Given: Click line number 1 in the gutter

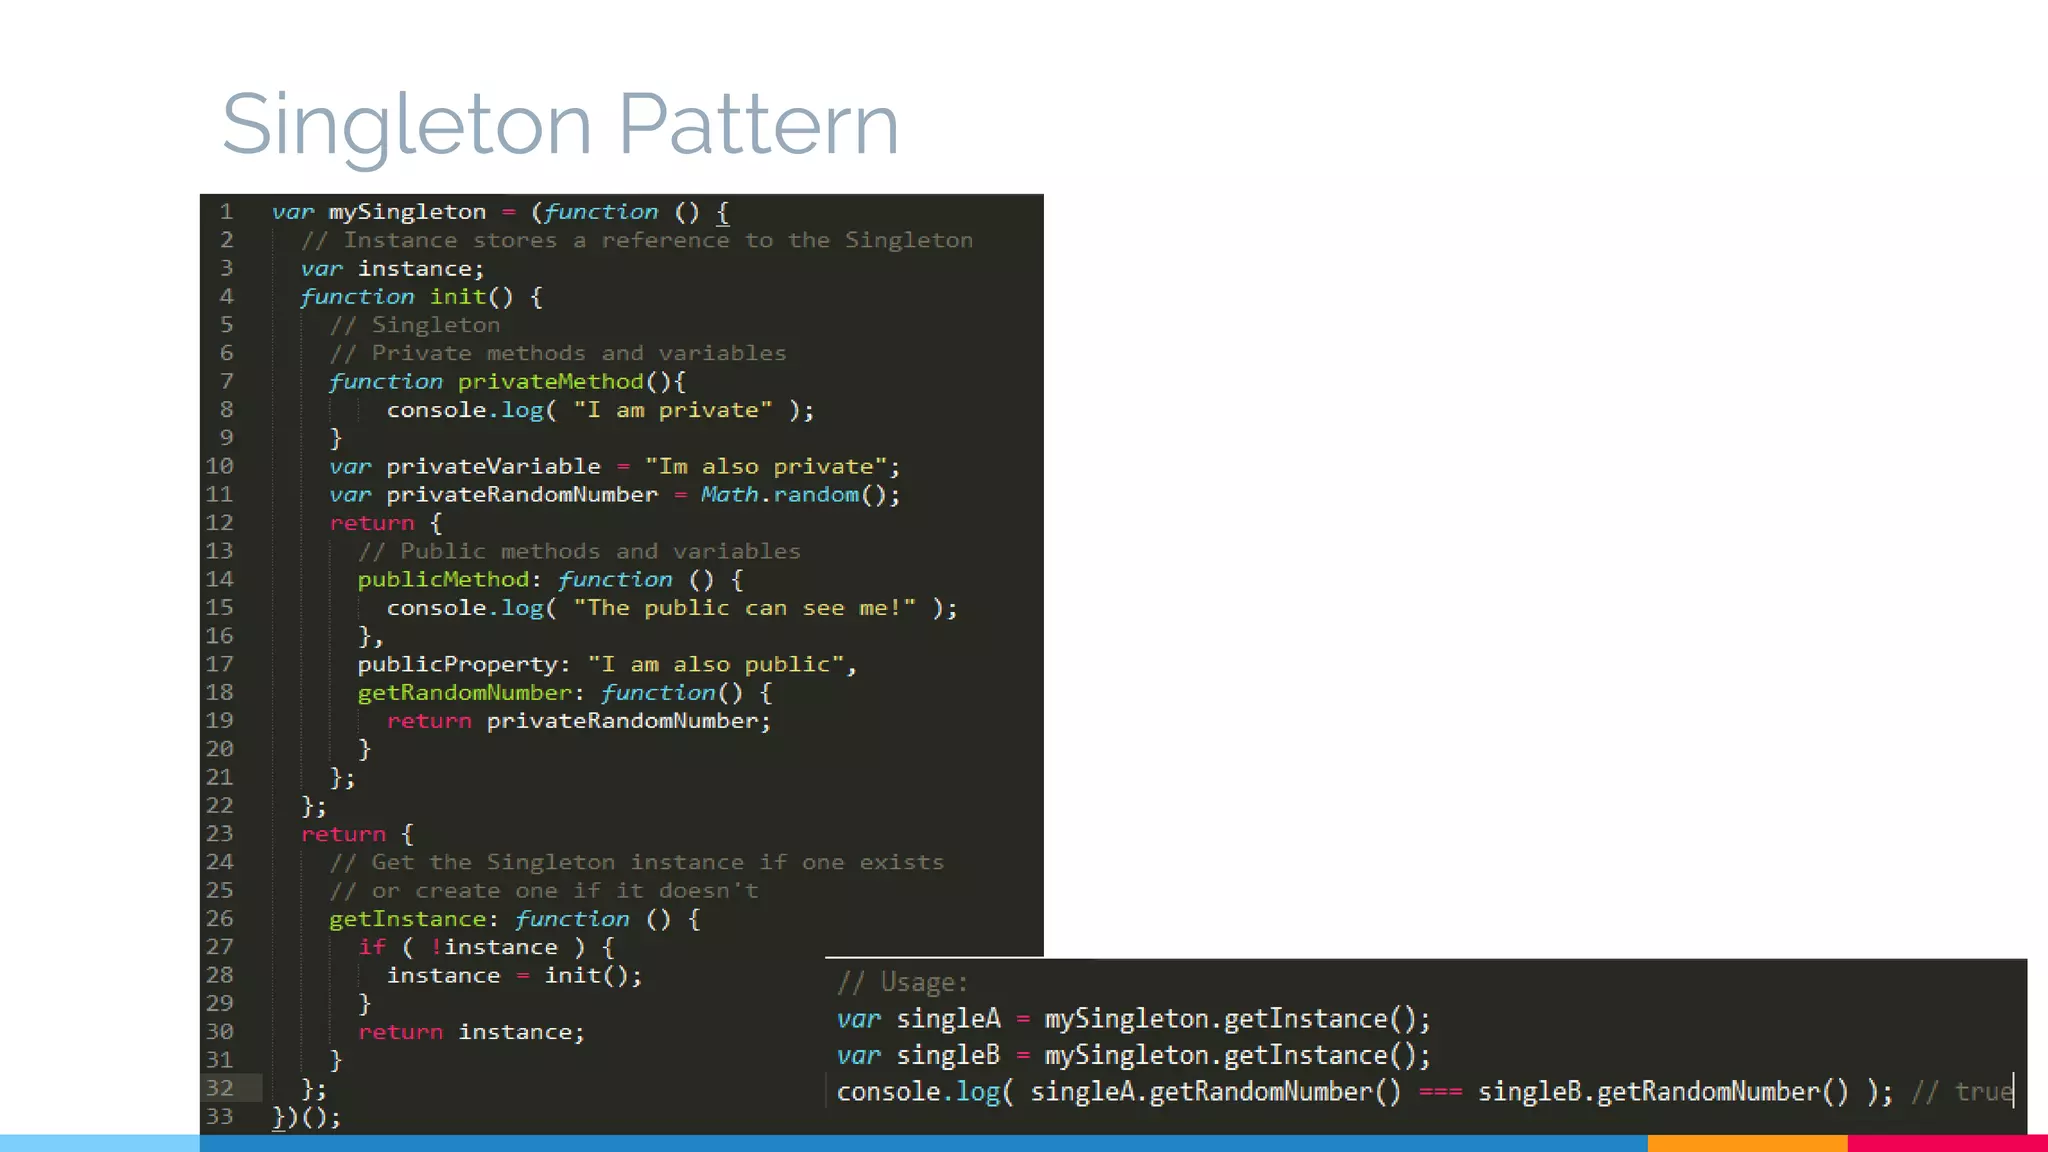Looking at the screenshot, I should (227, 212).
